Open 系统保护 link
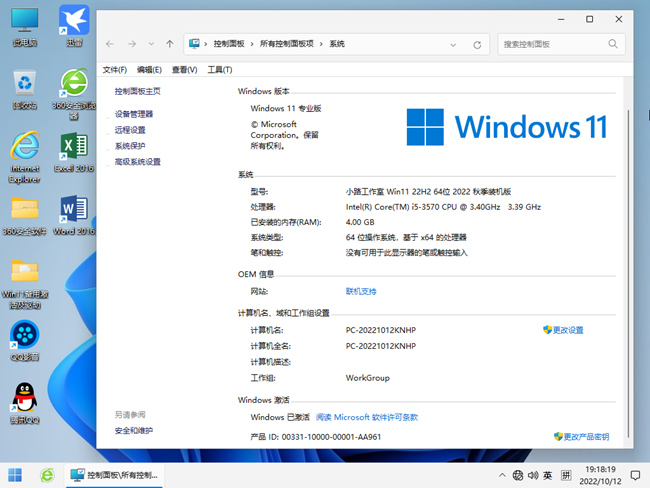 point(130,146)
